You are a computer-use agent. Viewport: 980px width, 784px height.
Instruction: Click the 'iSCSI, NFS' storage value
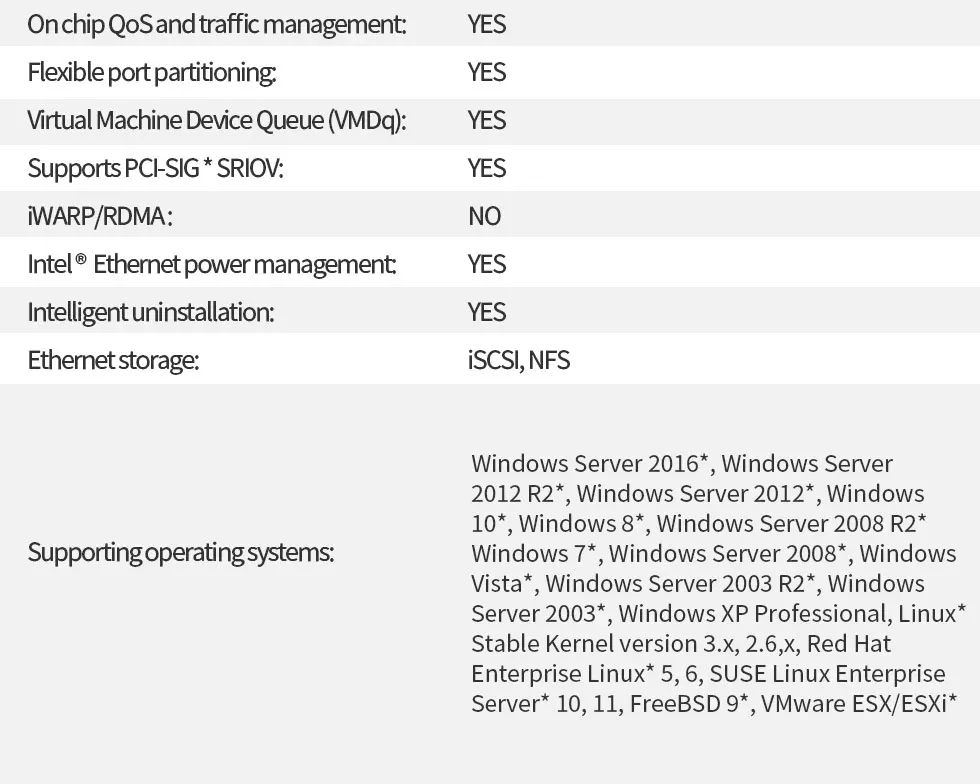click(x=518, y=360)
